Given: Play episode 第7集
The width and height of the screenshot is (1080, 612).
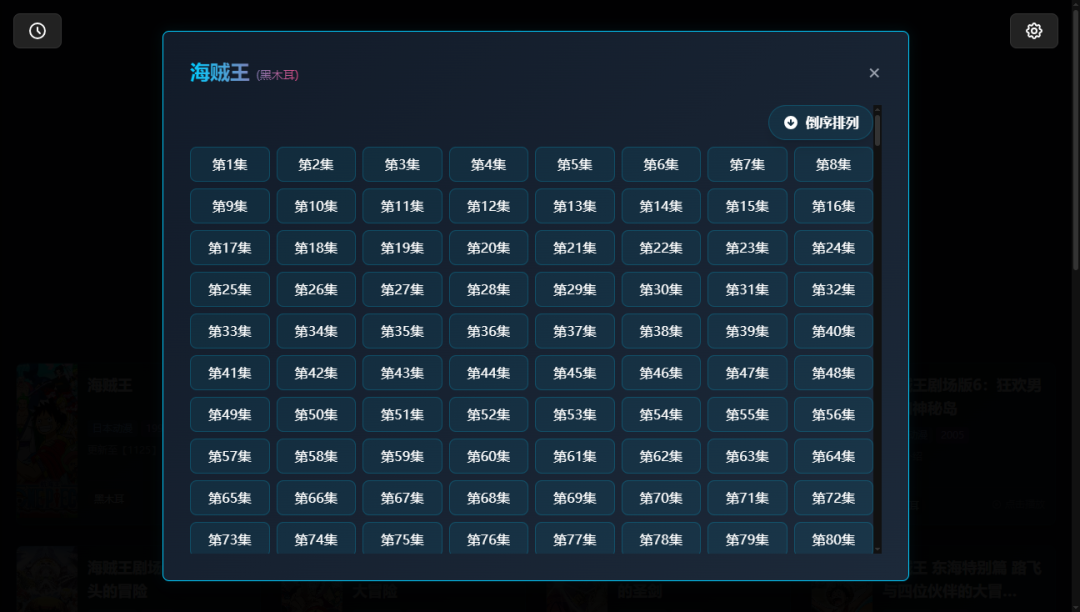Looking at the screenshot, I should 747,165.
